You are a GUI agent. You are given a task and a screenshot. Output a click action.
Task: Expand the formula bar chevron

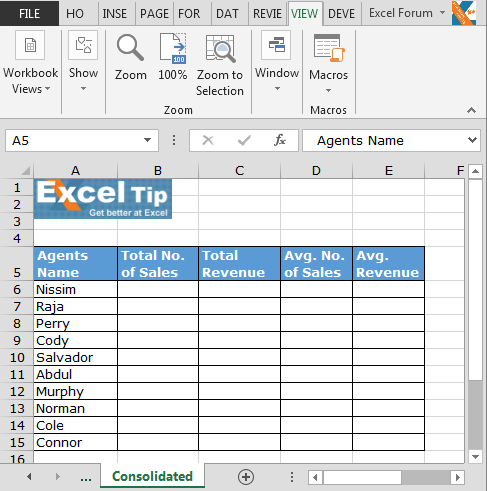tap(472, 140)
